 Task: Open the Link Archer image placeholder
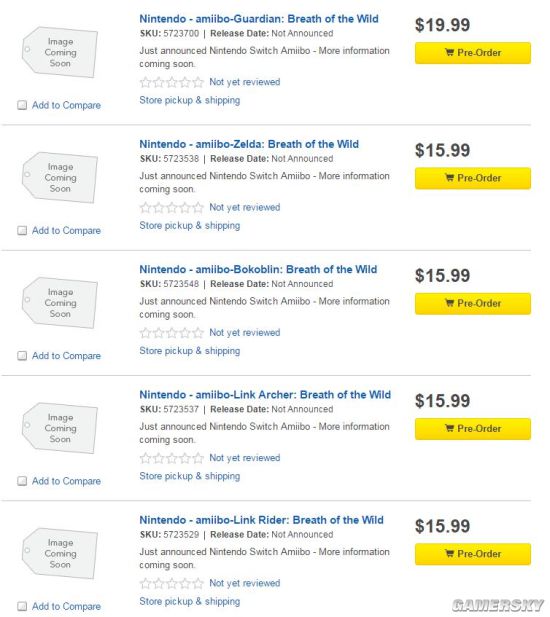tap(60, 428)
